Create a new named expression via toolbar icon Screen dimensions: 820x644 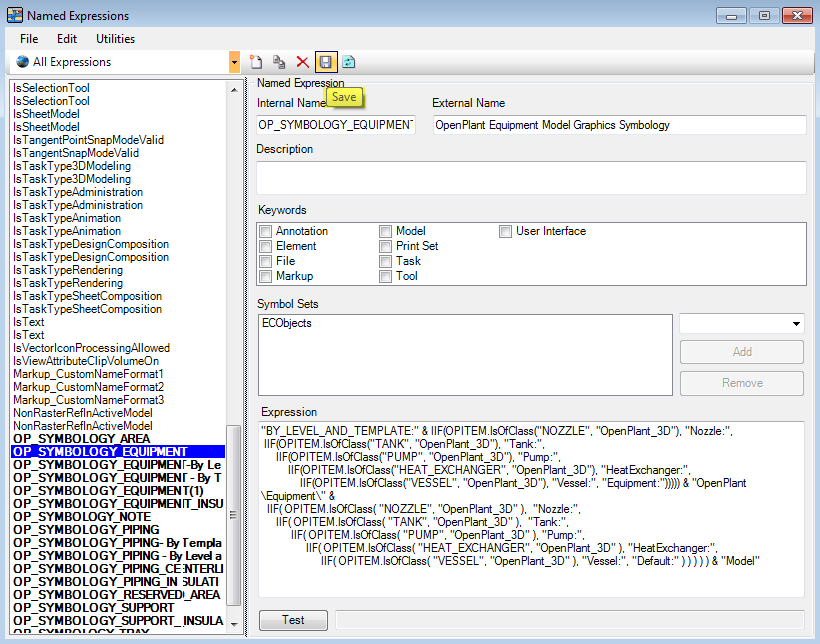click(x=256, y=62)
